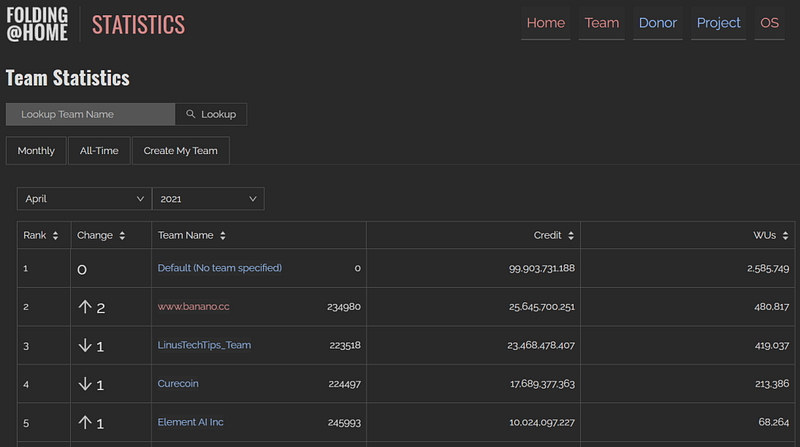Focus the Lookup Team Name field
This screenshot has height=447, width=800.
pyautogui.click(x=90, y=114)
